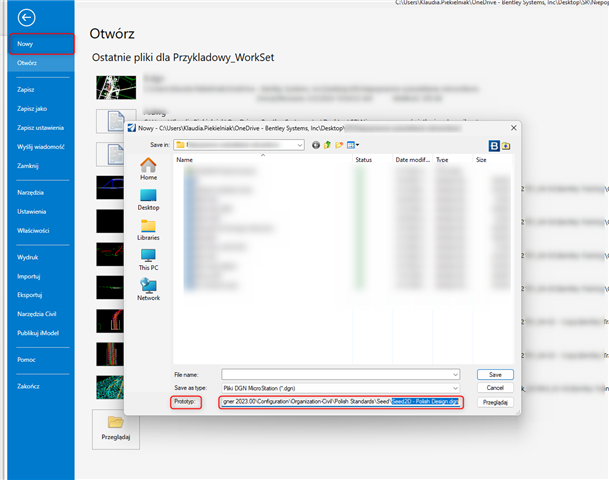Open Pomoc in the sidebar

pyautogui.click(x=26, y=360)
